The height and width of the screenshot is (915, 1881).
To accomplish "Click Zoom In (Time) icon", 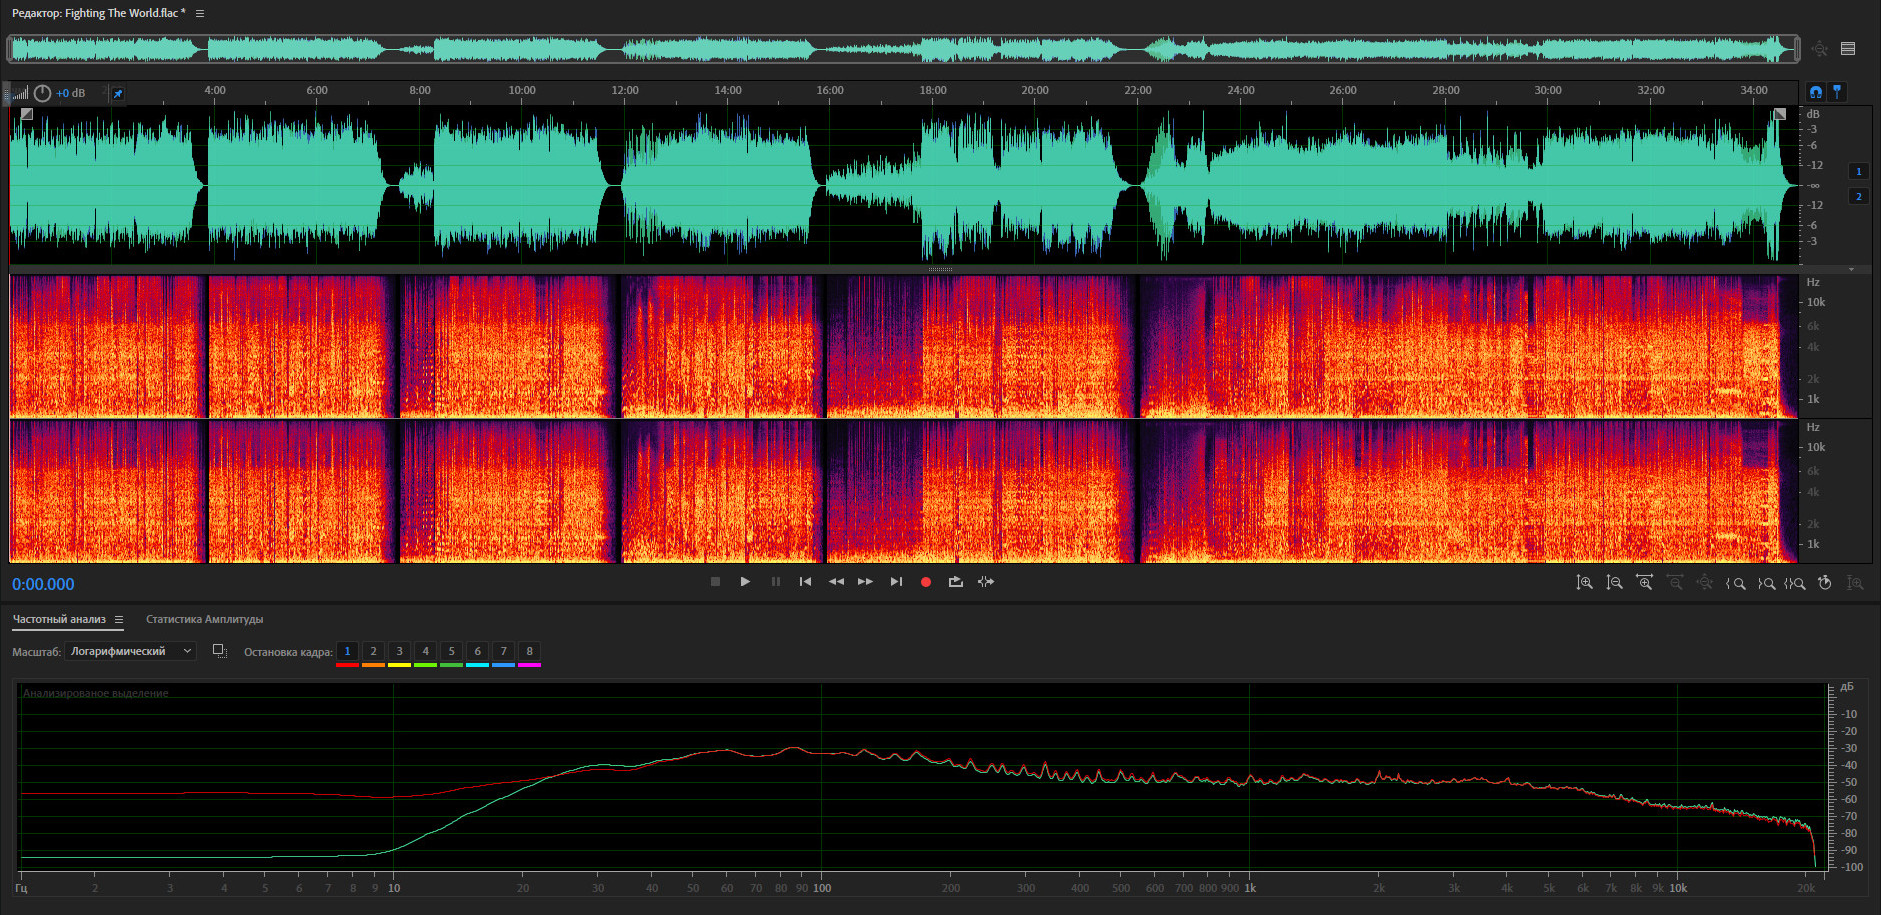I will pyautogui.click(x=1644, y=583).
